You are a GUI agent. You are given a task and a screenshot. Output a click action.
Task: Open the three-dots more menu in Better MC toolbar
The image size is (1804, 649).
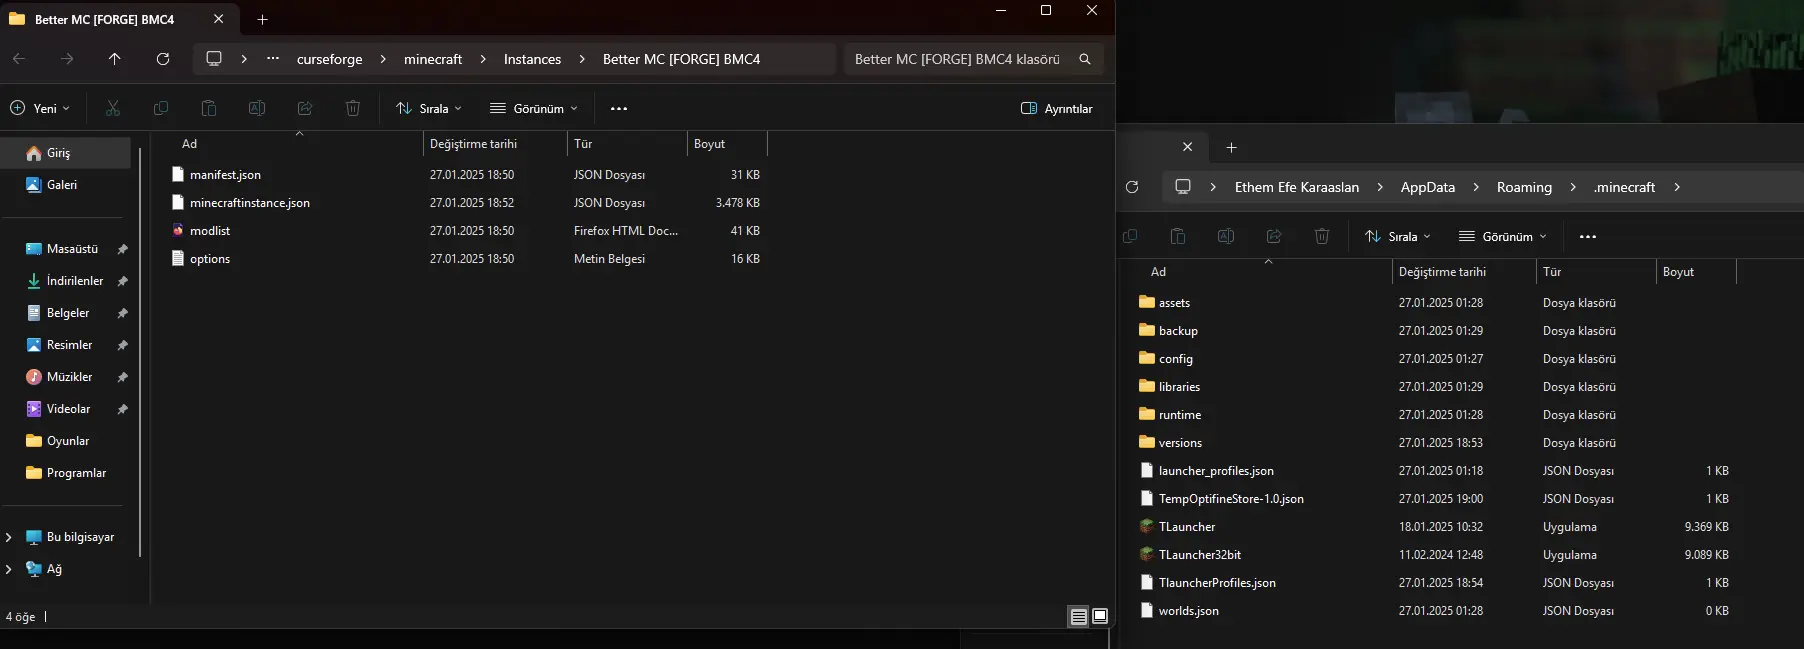[x=619, y=108]
